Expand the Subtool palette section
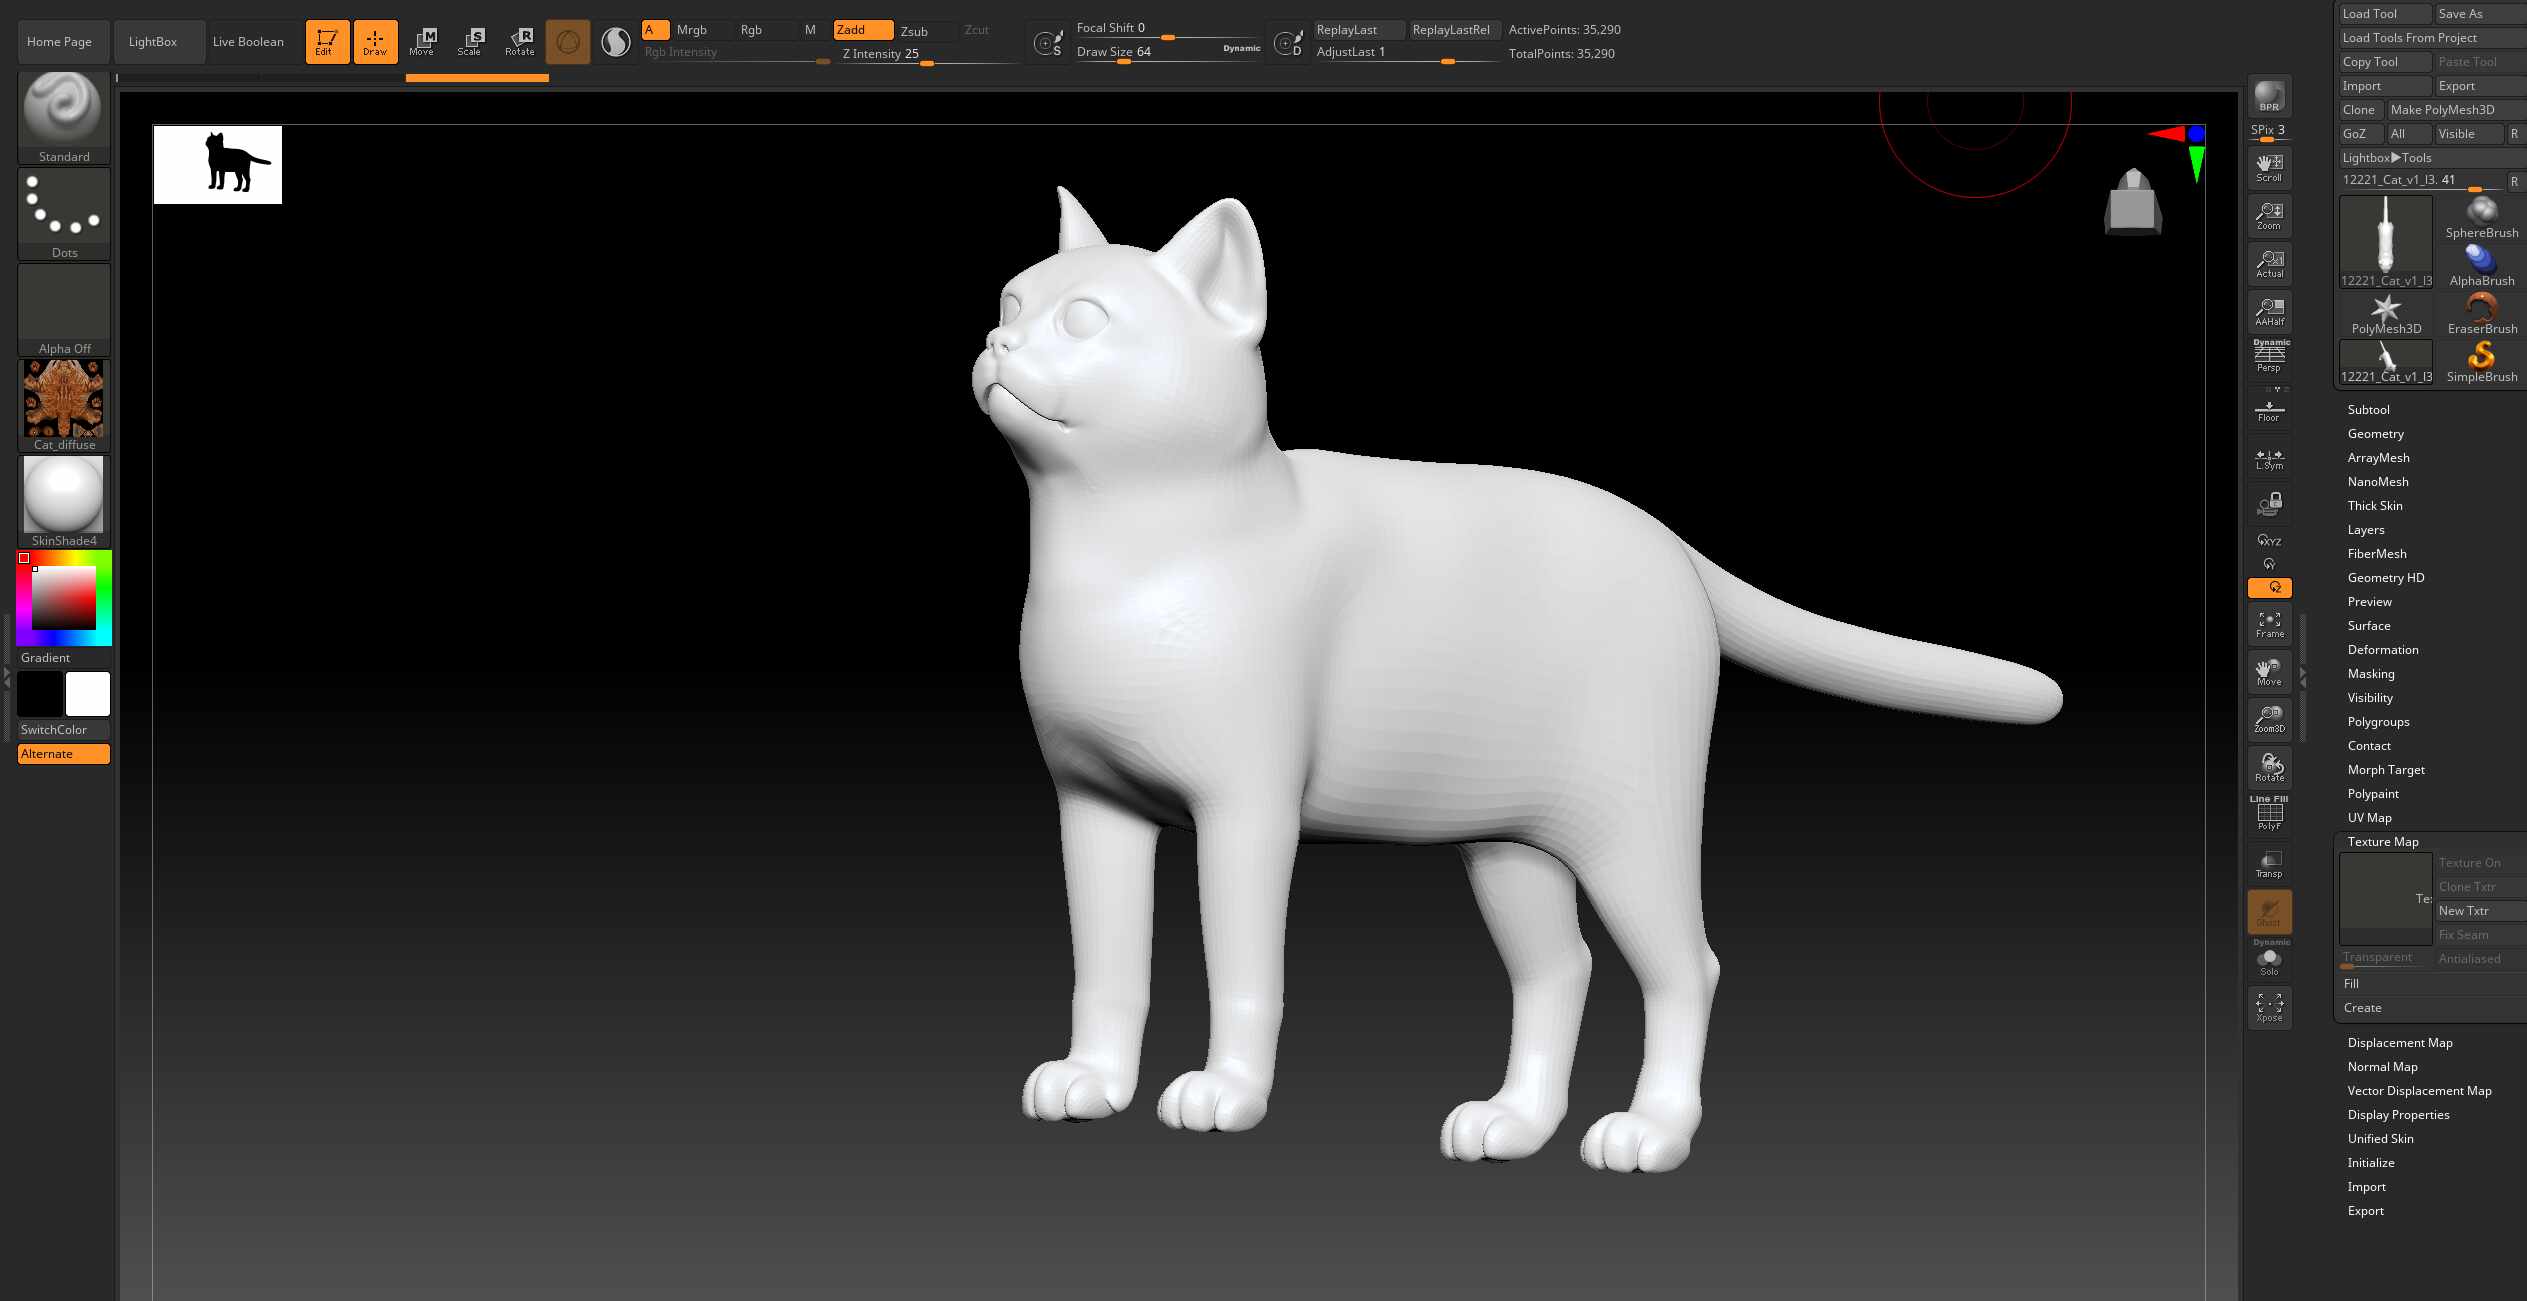 tap(2368, 410)
